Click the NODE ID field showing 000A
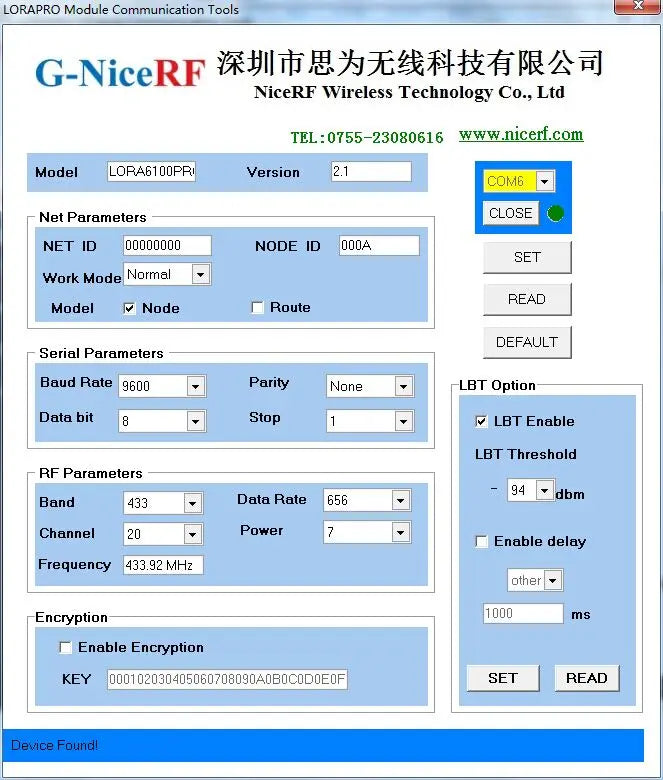The height and width of the screenshot is (780, 663). pos(379,245)
